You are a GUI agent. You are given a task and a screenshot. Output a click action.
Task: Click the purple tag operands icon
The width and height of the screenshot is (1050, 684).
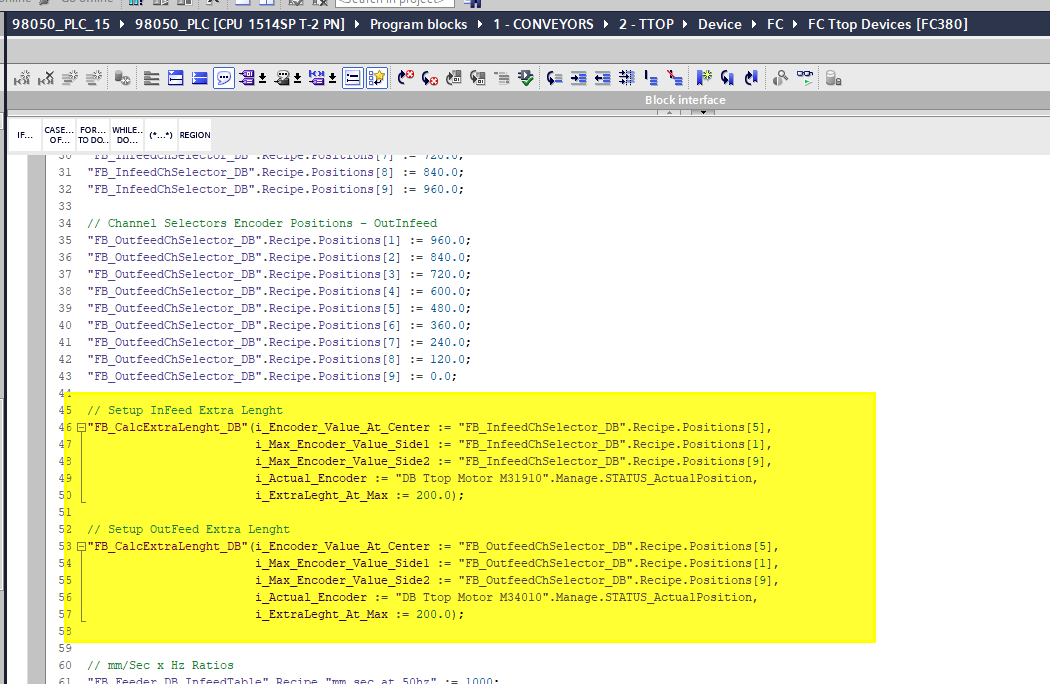tap(247, 78)
